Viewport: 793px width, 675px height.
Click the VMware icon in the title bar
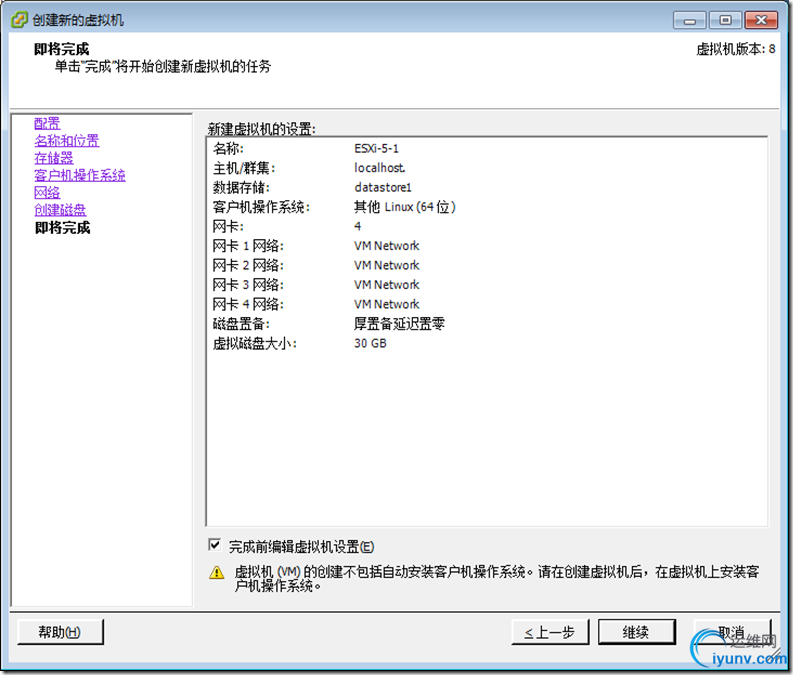(19, 20)
